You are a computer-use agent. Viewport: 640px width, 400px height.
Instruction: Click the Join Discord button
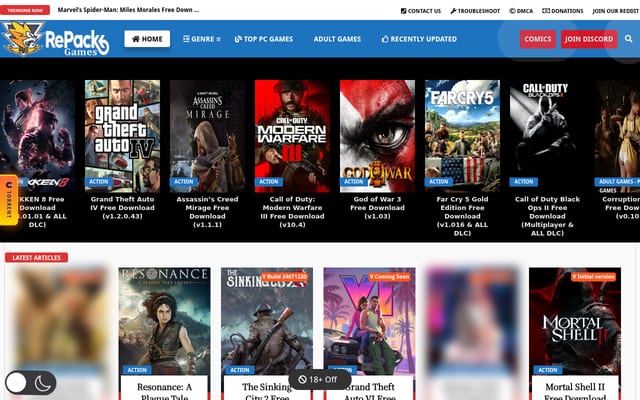pos(589,39)
